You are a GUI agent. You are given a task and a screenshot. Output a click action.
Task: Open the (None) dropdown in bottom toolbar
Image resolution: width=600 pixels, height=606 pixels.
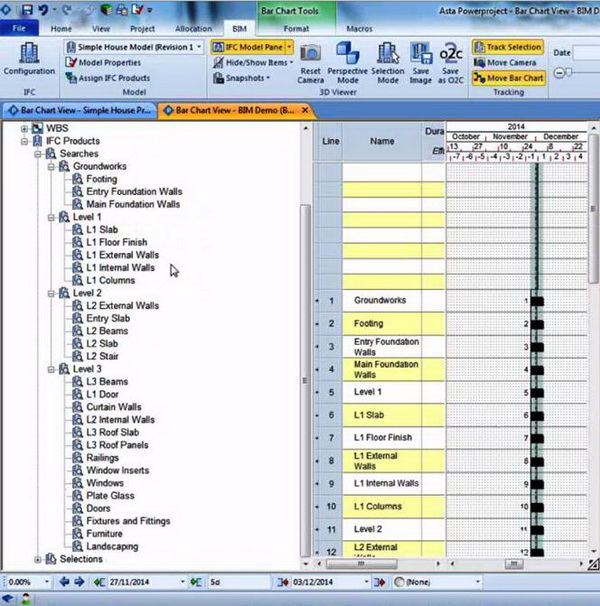pyautogui.click(x=477, y=582)
